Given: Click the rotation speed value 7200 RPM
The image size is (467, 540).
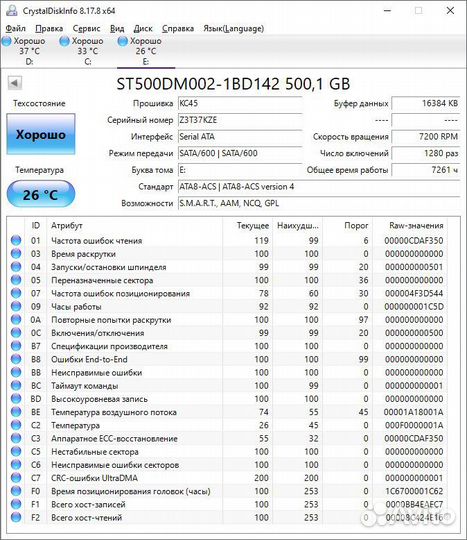Looking at the screenshot, I should [426, 137].
